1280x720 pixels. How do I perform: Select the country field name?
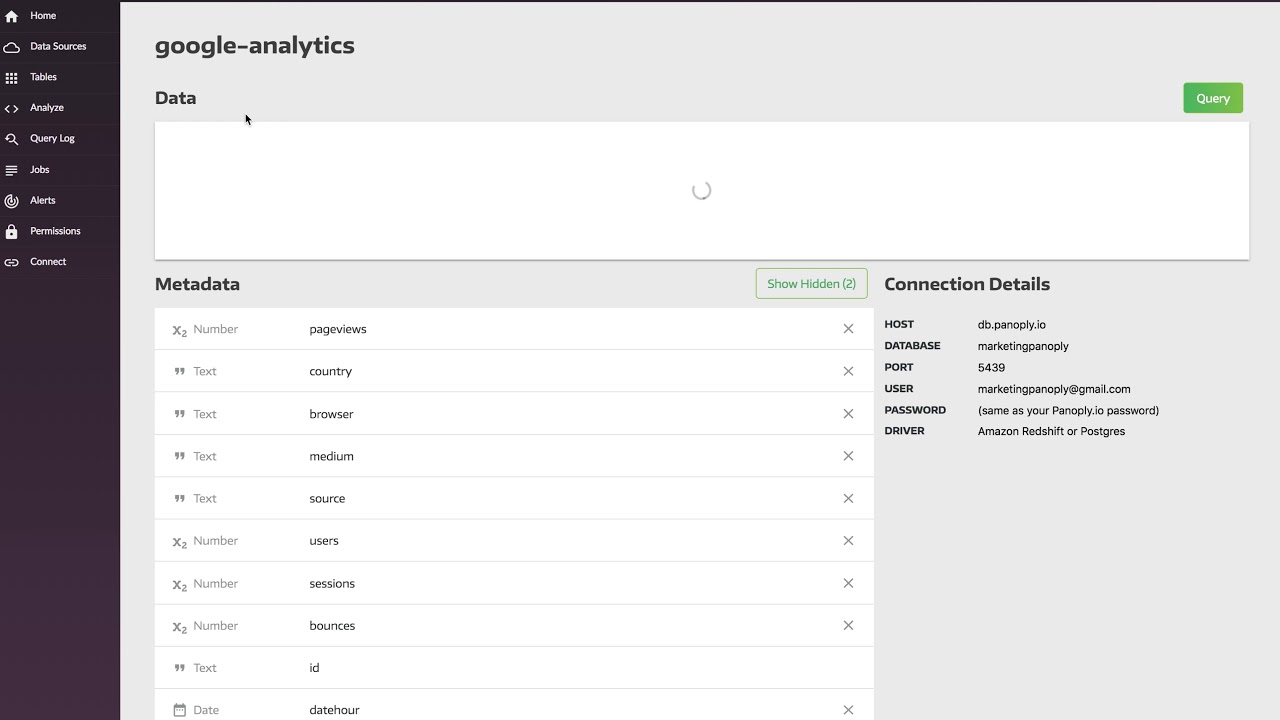(x=331, y=371)
